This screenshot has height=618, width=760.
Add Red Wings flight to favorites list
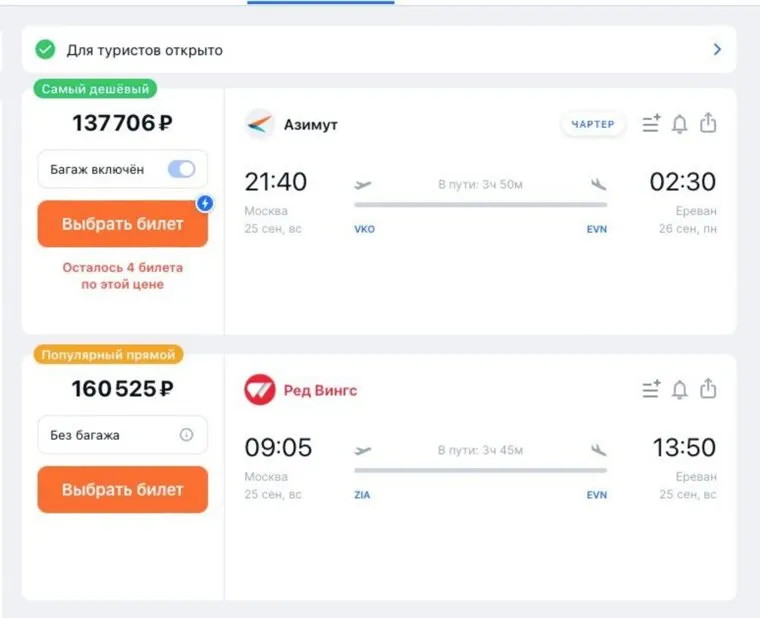coord(651,389)
